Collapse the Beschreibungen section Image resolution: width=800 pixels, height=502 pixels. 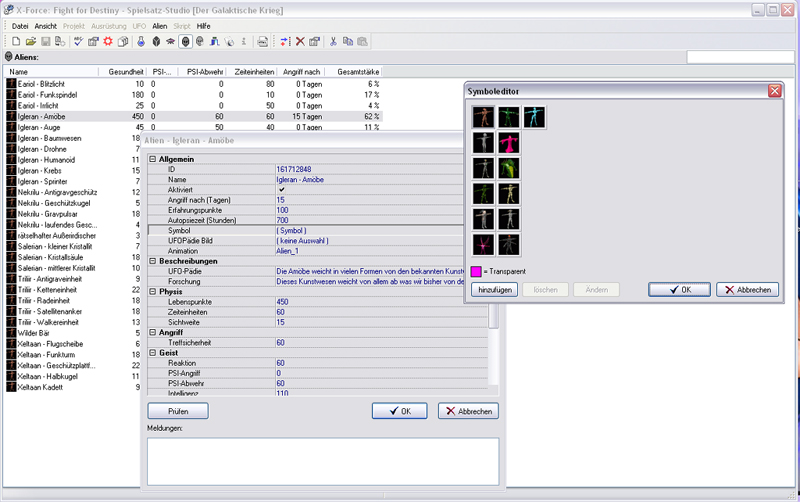[x=153, y=261]
